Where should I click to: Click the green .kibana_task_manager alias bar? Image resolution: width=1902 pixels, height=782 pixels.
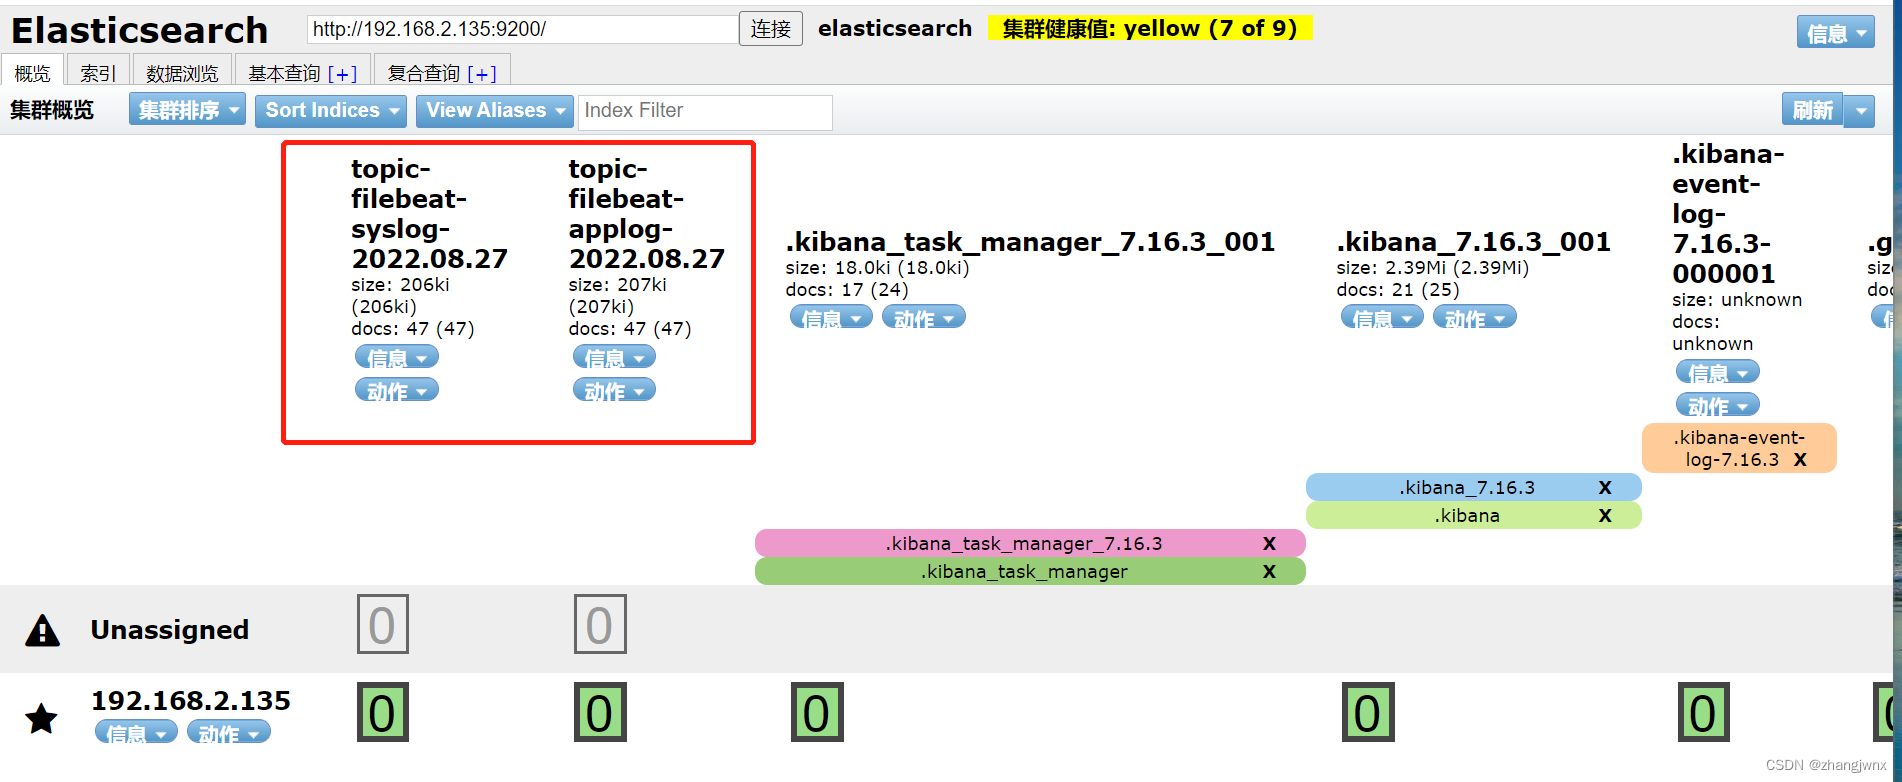(x=1030, y=571)
